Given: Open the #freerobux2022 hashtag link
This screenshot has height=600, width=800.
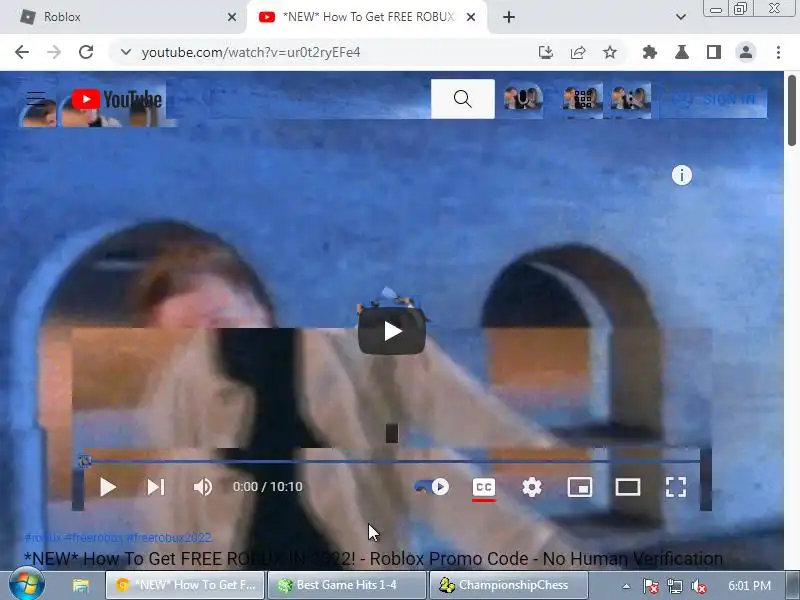Looking at the screenshot, I should tap(168, 538).
